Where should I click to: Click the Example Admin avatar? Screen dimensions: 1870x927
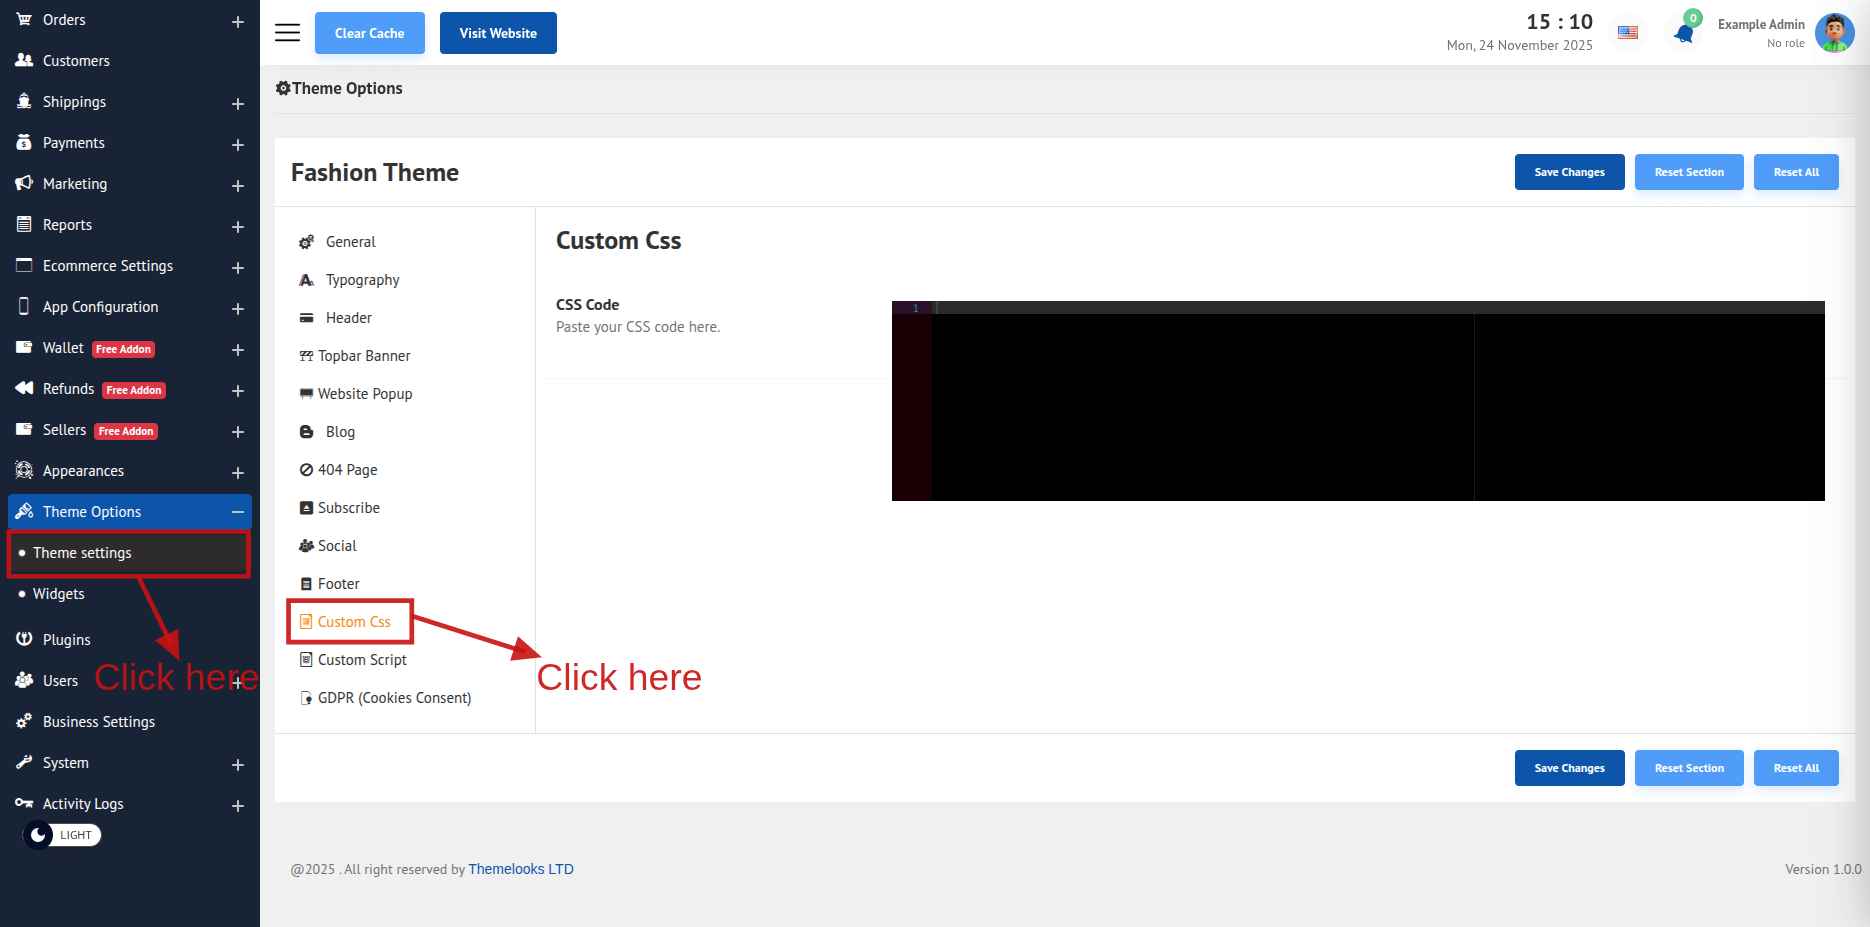pyautogui.click(x=1834, y=33)
